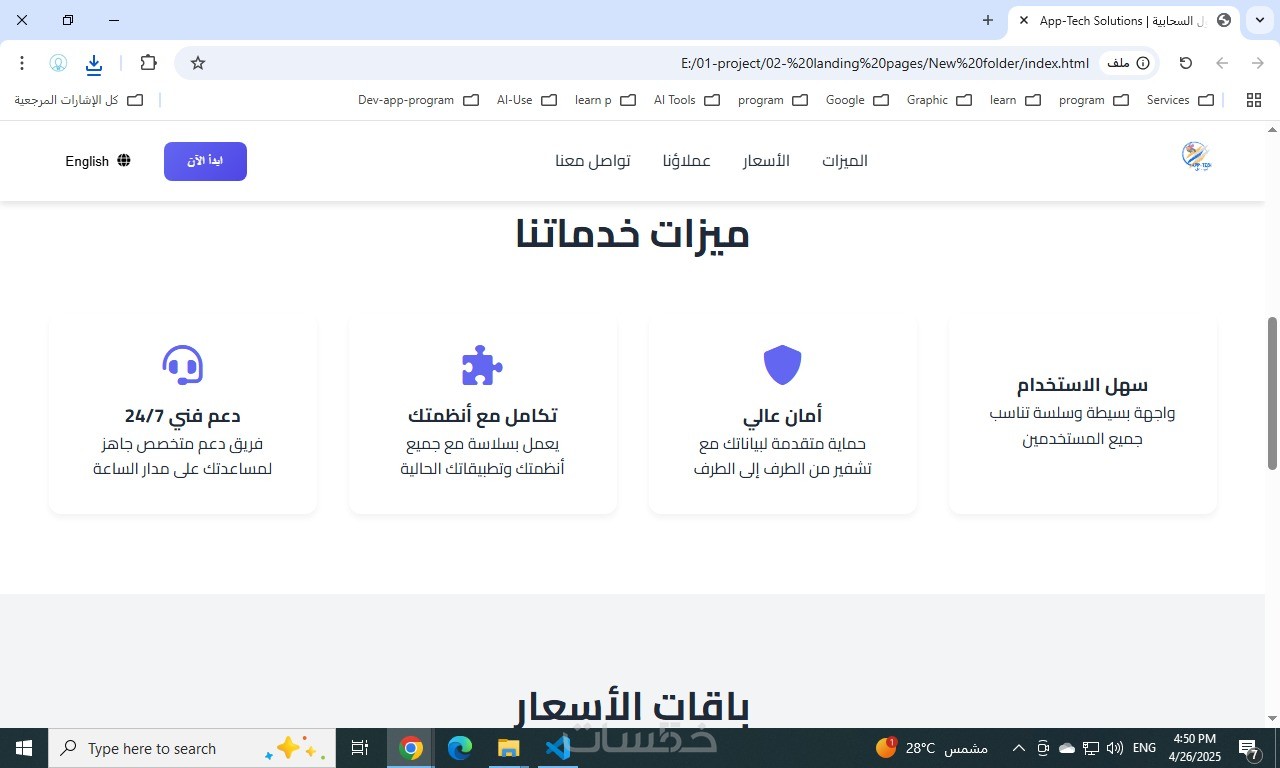Open the browser extensions icon
The image size is (1280, 768).
pyautogui.click(x=148, y=63)
